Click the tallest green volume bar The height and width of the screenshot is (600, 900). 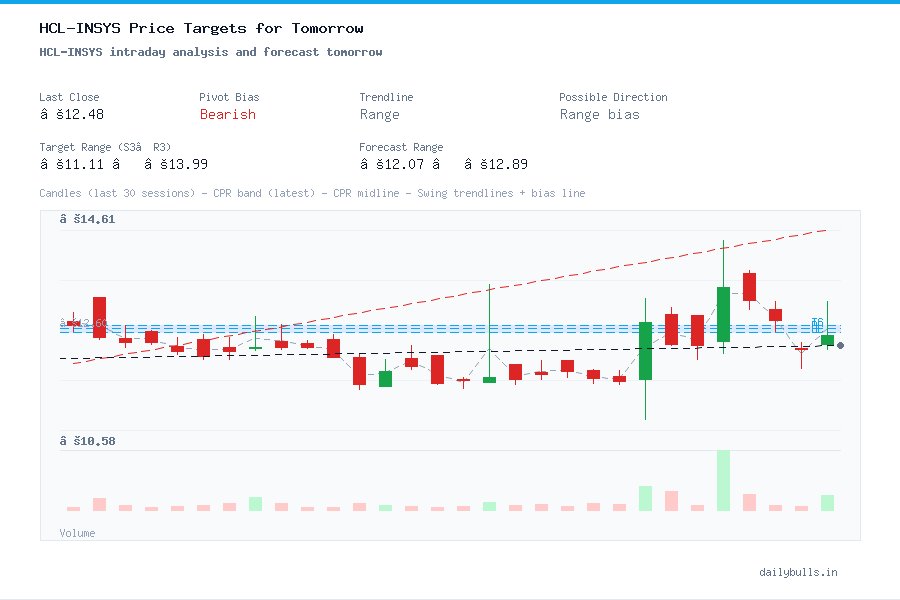723,481
